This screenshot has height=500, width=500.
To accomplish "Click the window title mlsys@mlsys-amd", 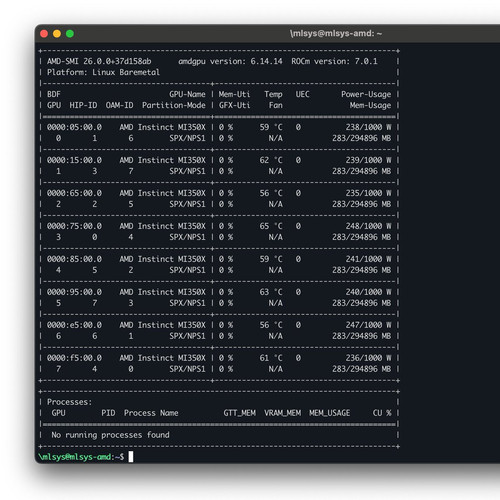I will 336,34.
